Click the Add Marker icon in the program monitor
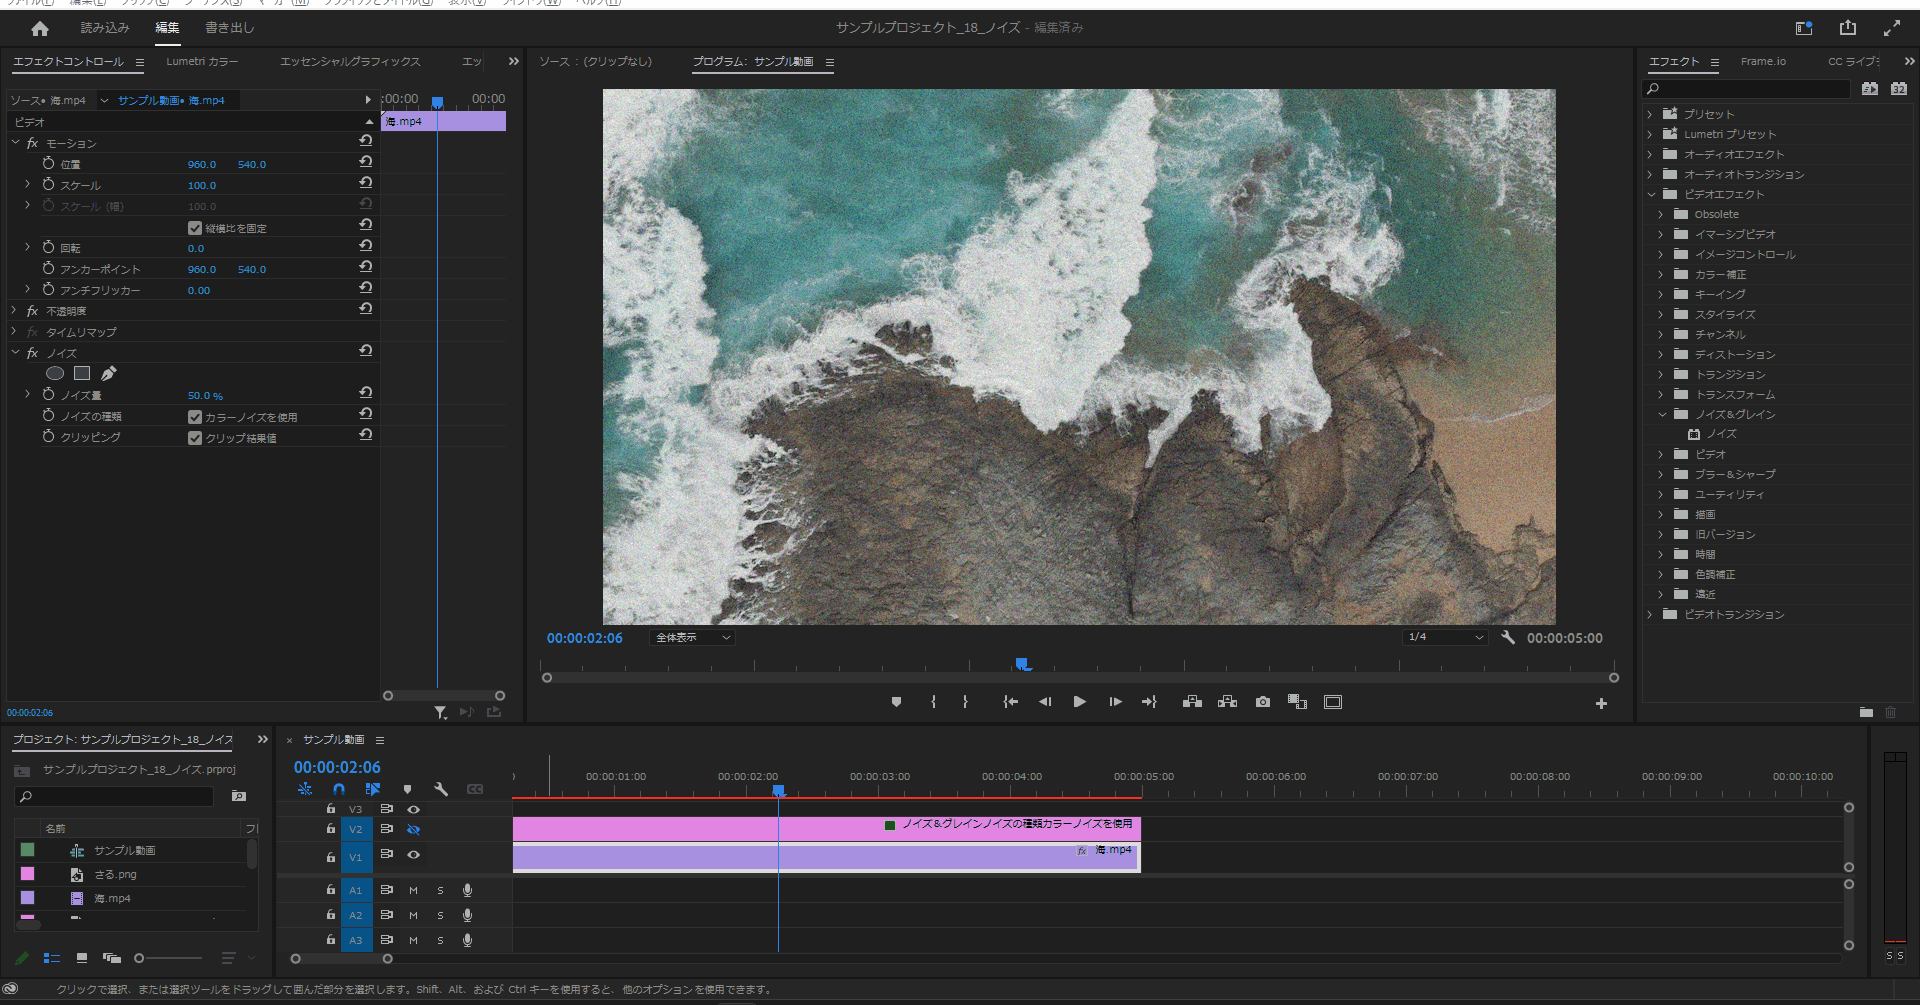 (896, 702)
